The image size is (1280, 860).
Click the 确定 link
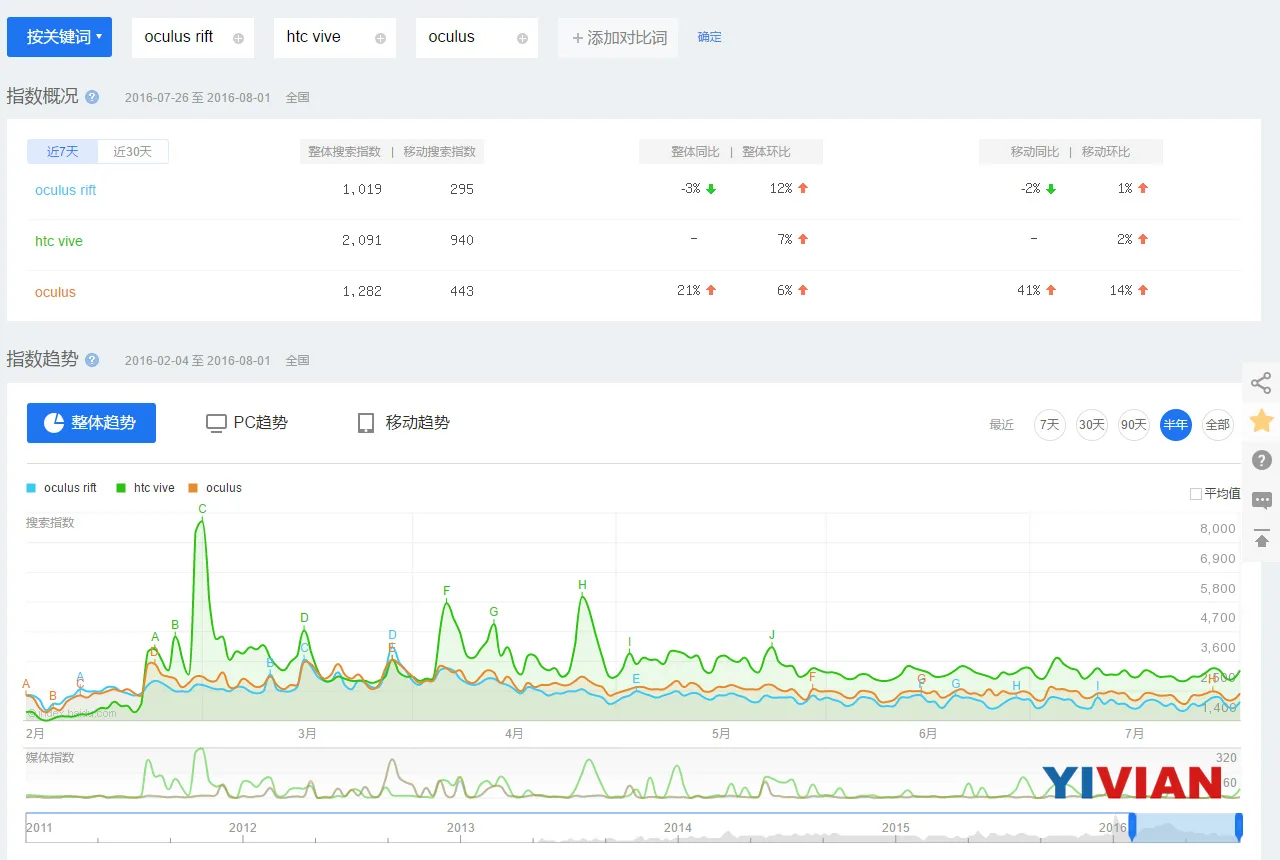[709, 37]
